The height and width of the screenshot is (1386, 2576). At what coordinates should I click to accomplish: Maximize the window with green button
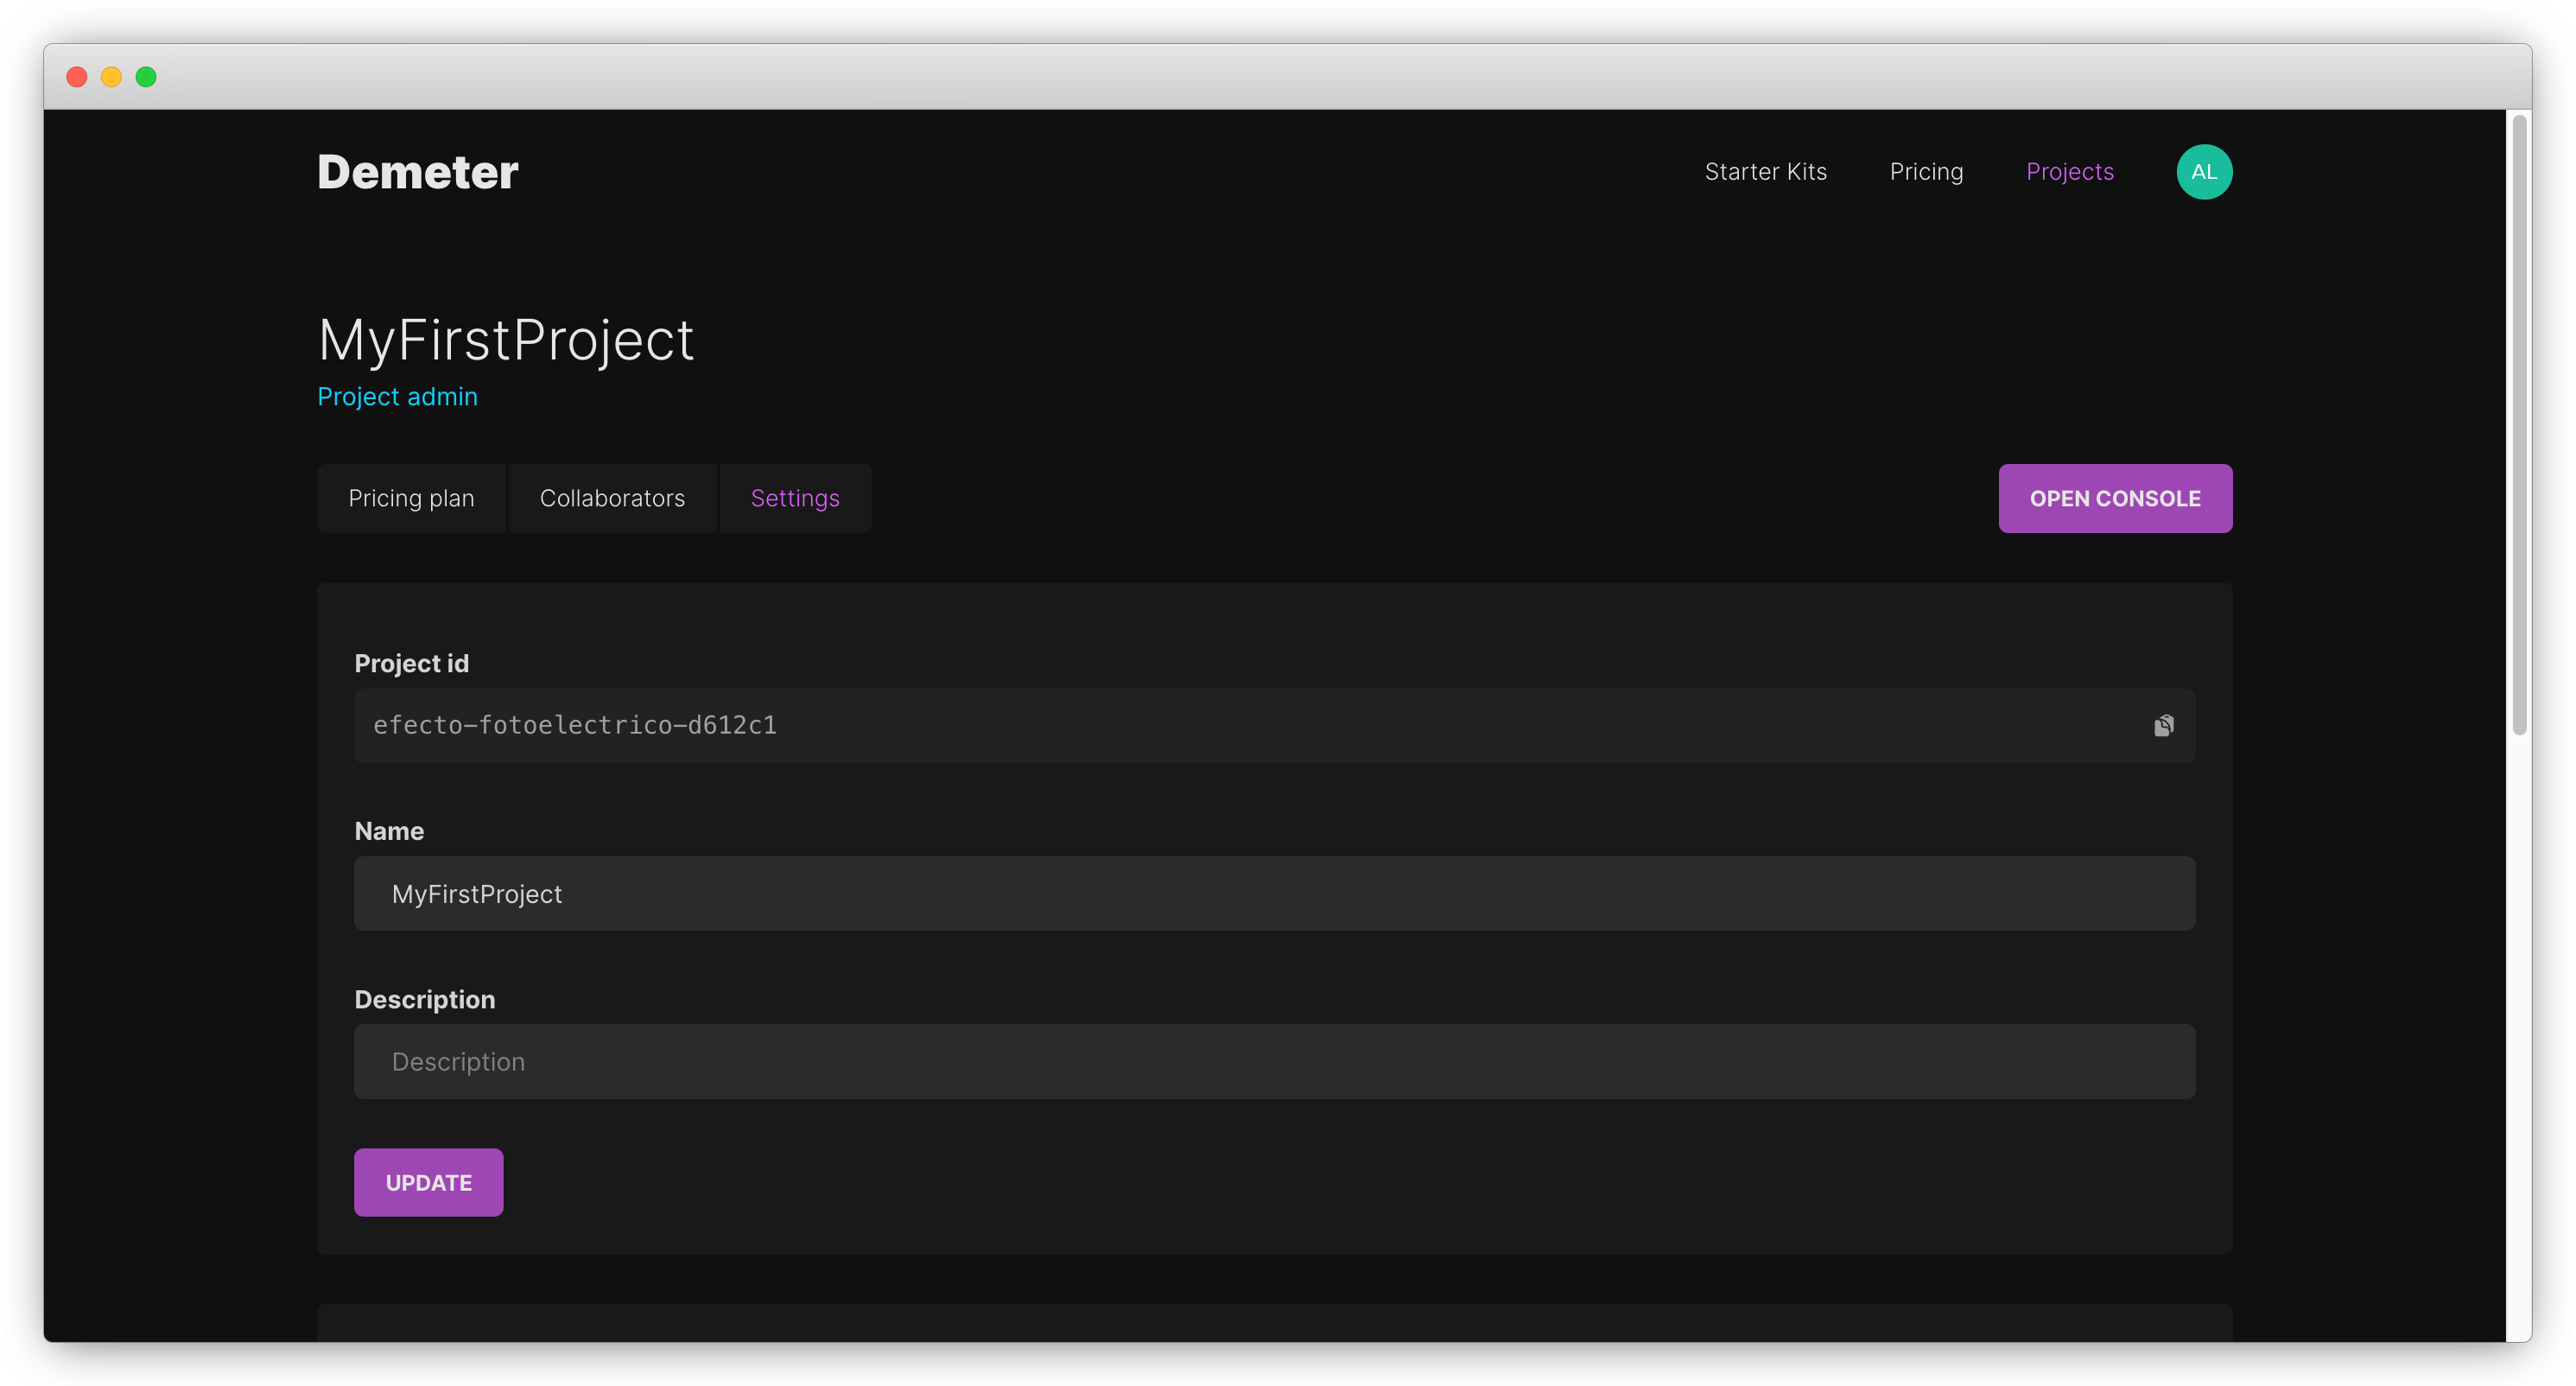pos(146,77)
